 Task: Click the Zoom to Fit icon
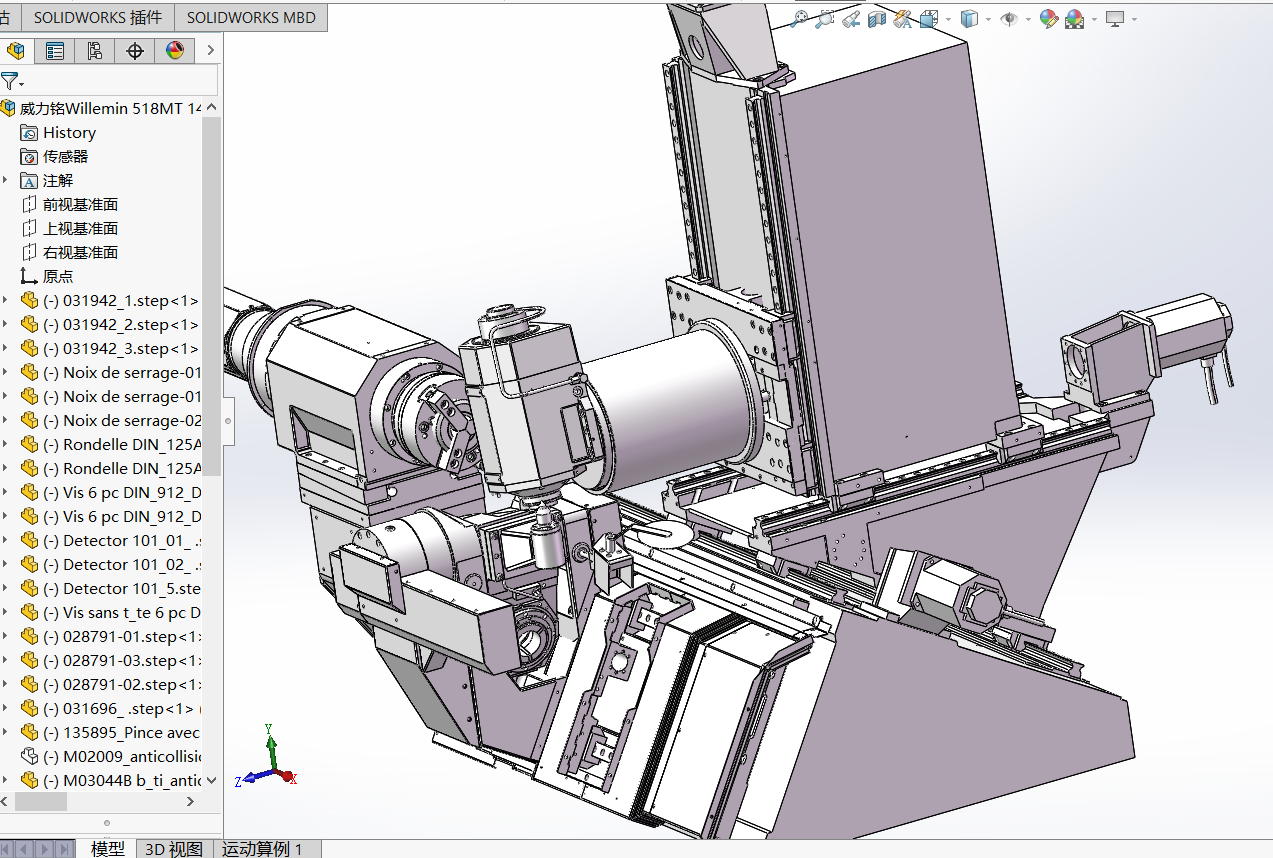(799, 18)
